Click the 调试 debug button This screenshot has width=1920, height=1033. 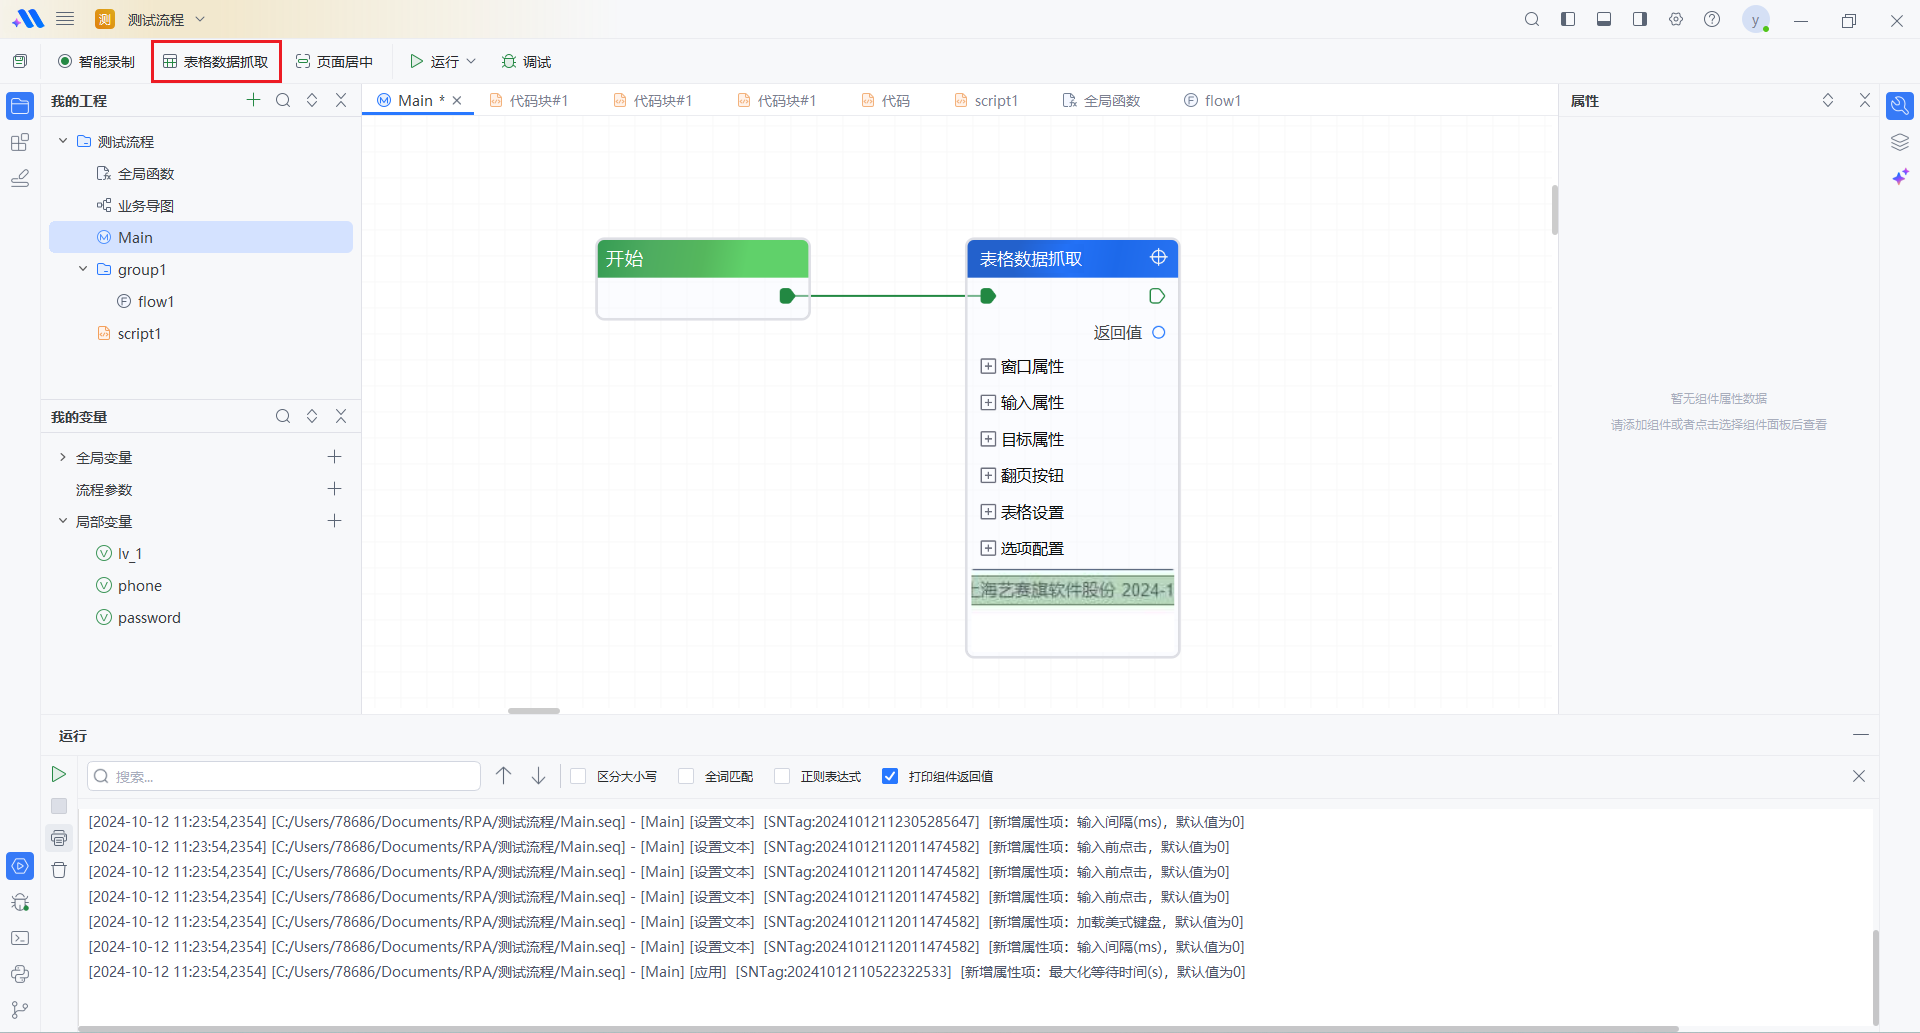click(526, 61)
